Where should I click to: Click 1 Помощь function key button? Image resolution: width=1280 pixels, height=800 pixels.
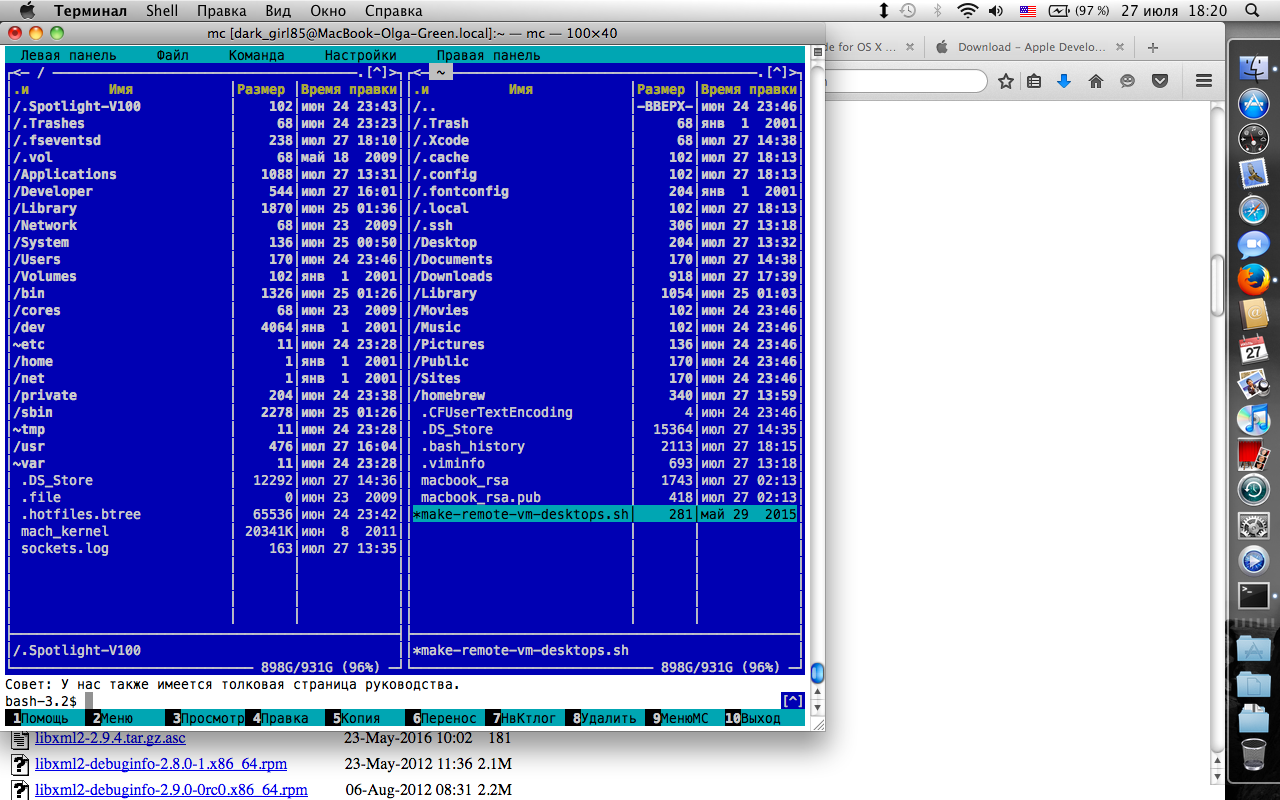pyautogui.click(x=41, y=718)
